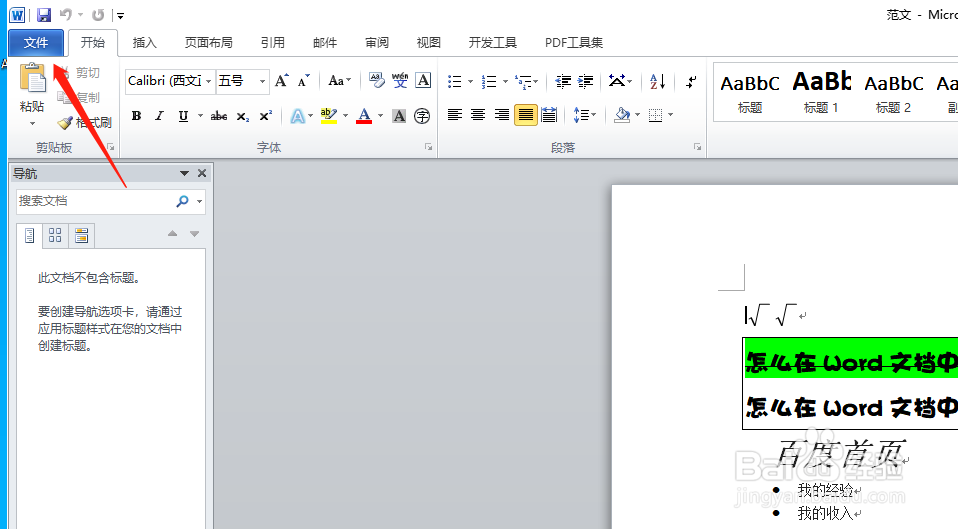Click the Redo icon in the title bar
Screen dimensions: 958x529
(x=98, y=14)
